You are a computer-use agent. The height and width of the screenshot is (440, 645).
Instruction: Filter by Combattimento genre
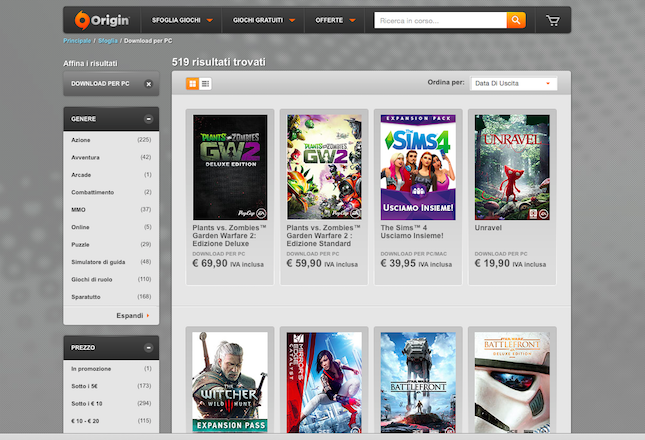[x=111, y=192]
